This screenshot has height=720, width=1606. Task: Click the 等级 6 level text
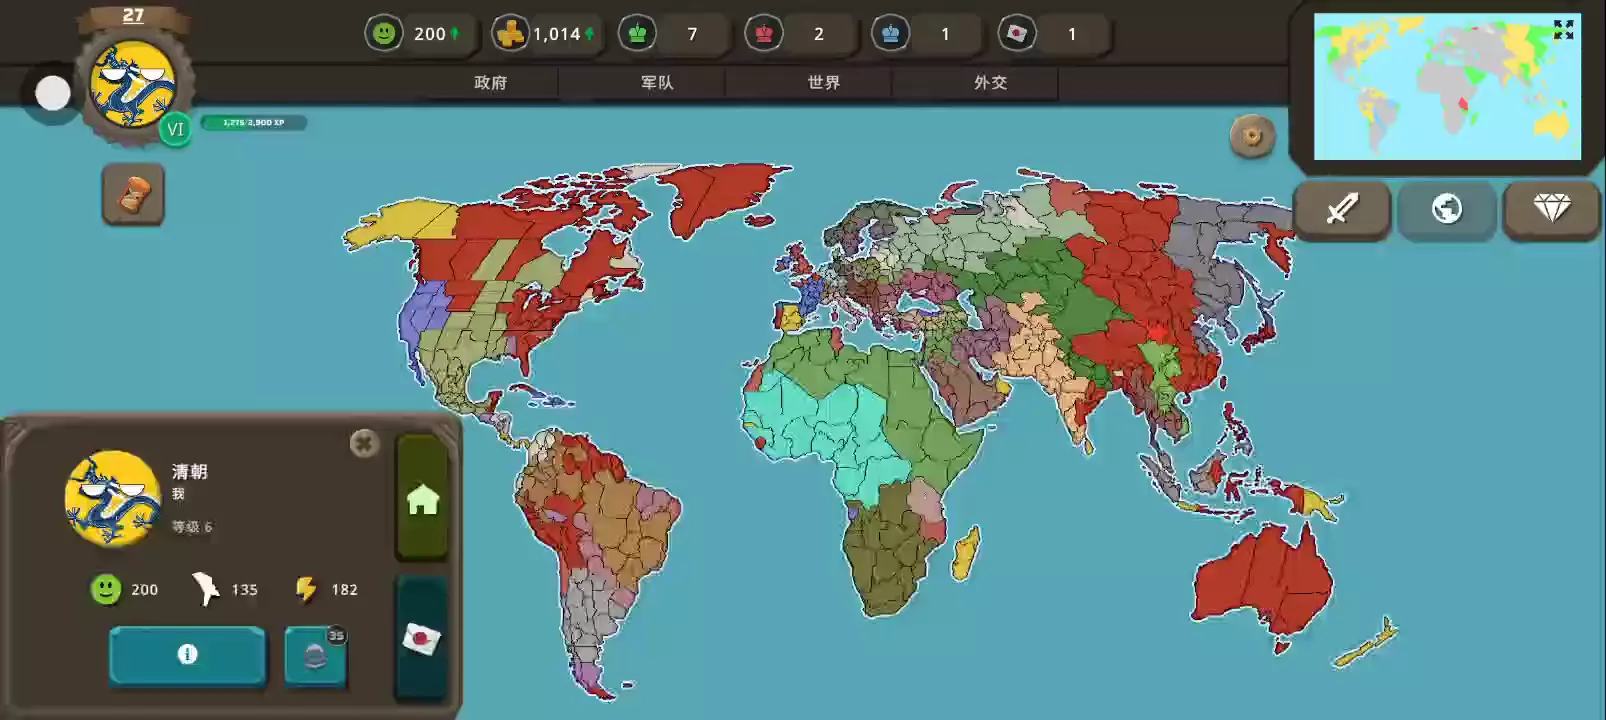[x=191, y=526]
